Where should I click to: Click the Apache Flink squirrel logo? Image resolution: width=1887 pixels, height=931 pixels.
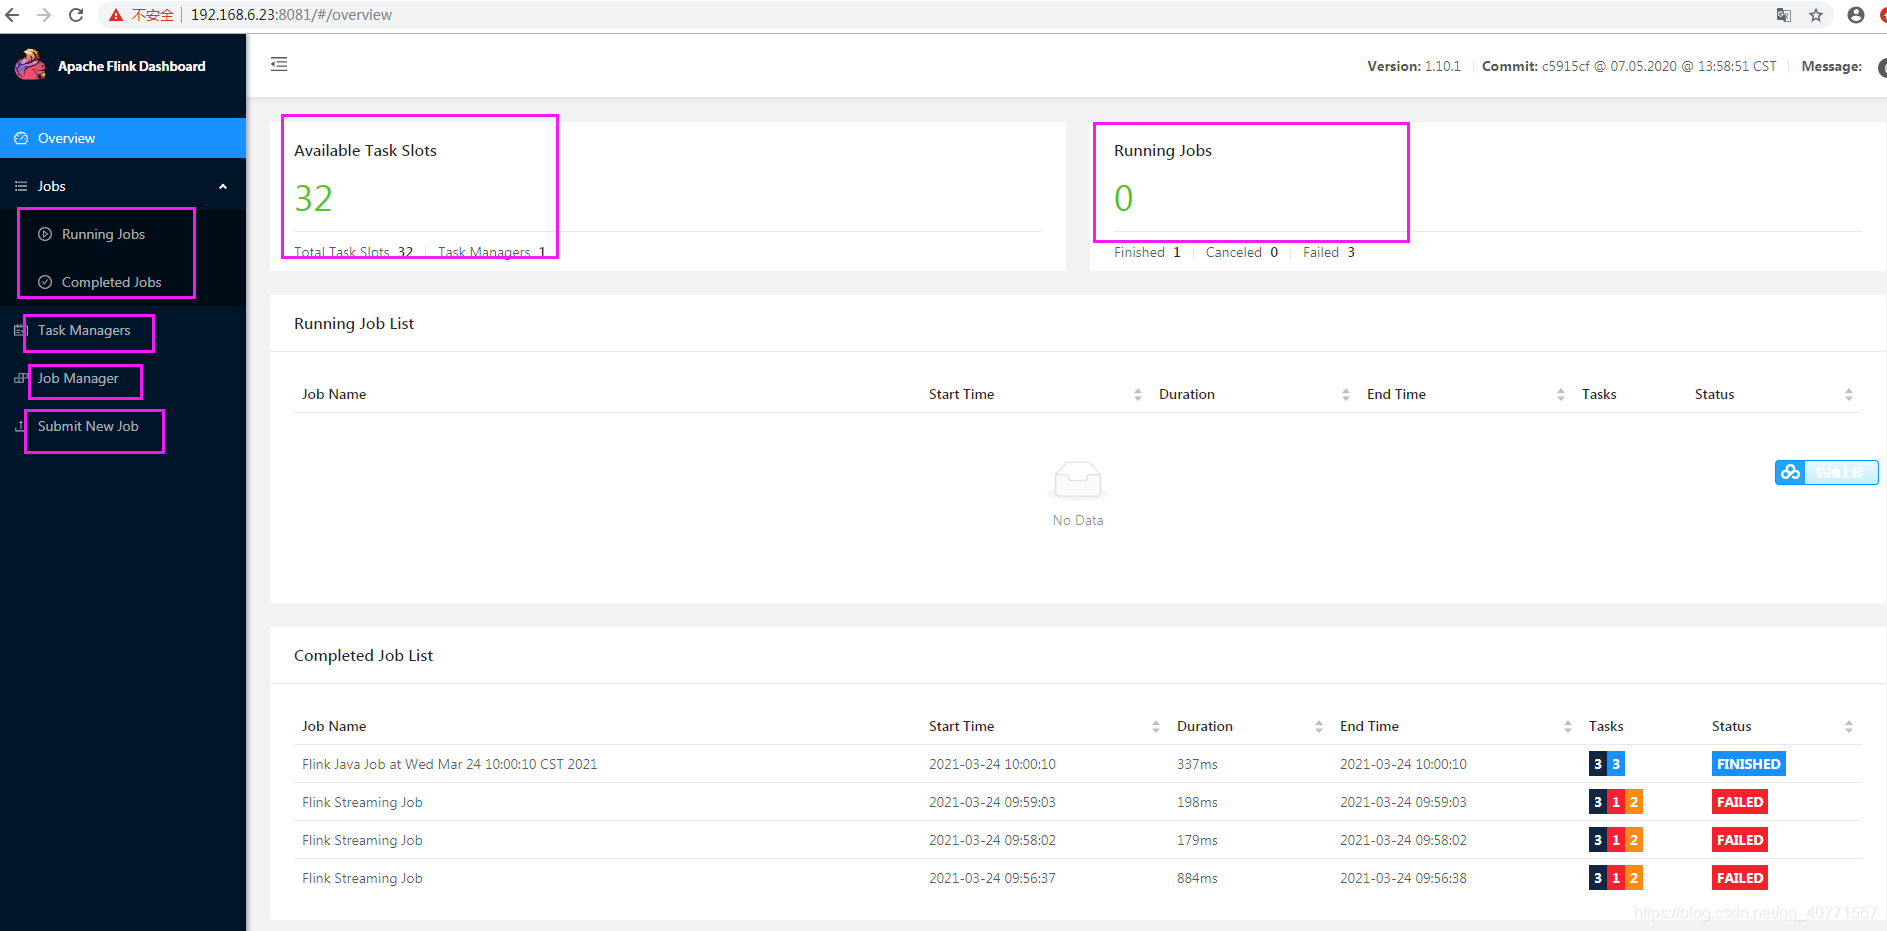(30, 64)
